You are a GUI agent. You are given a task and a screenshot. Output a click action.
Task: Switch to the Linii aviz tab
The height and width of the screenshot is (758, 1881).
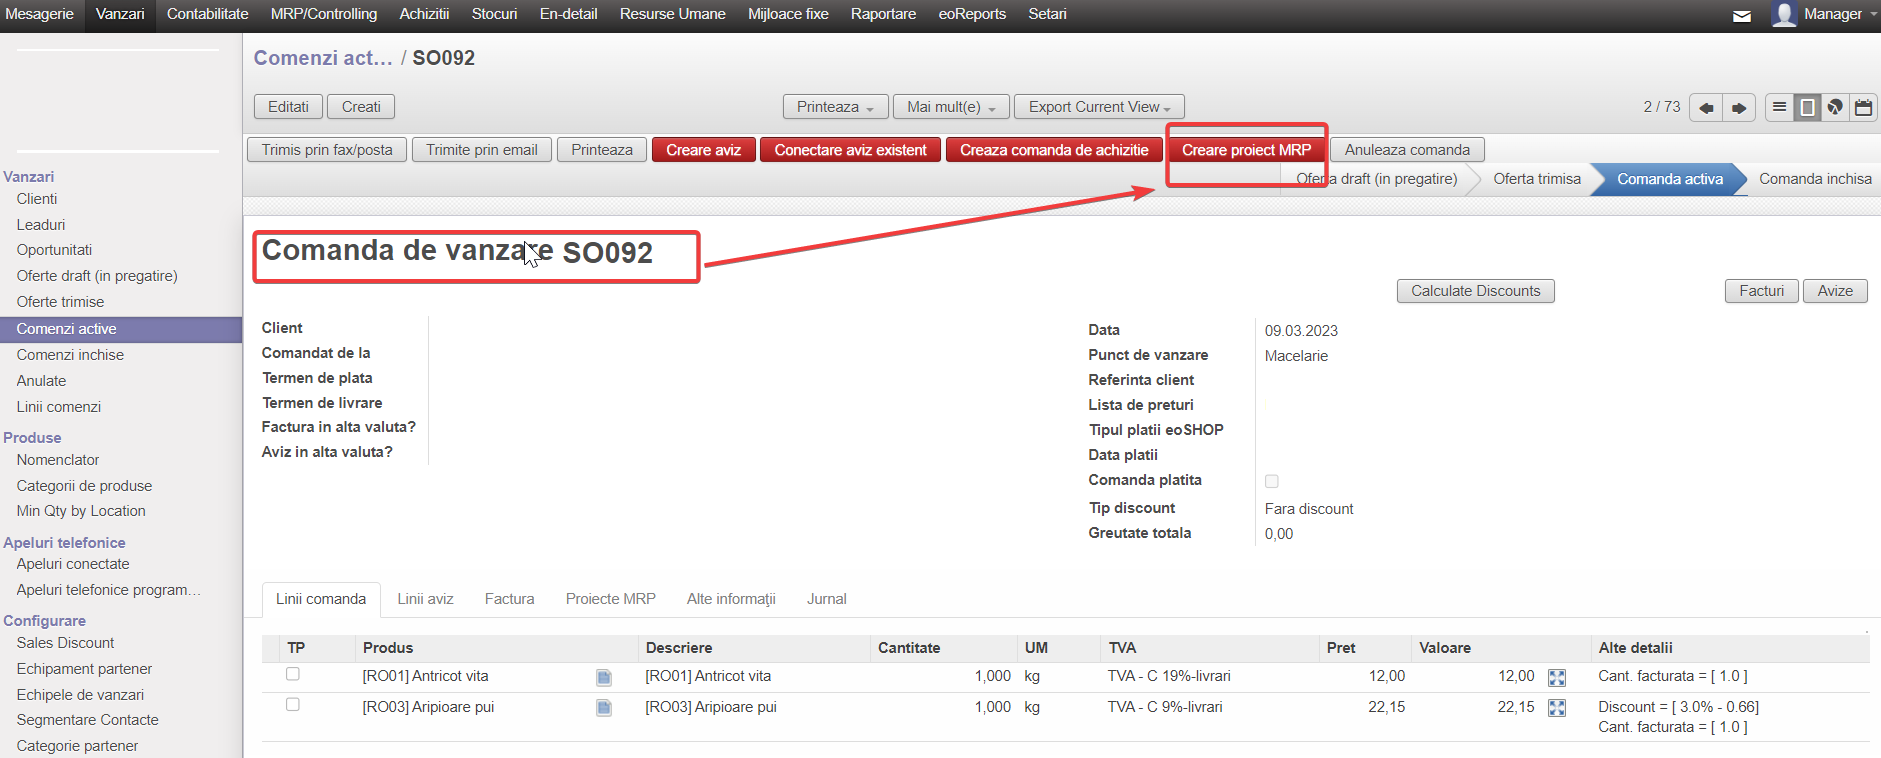pyautogui.click(x=425, y=599)
